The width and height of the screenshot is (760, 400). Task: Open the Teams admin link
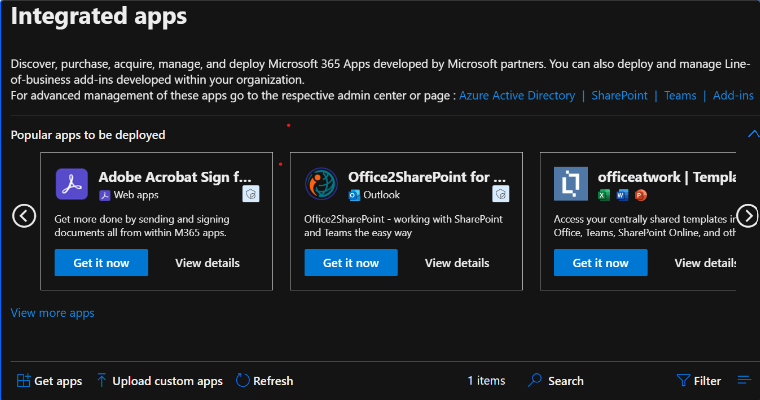tap(680, 96)
